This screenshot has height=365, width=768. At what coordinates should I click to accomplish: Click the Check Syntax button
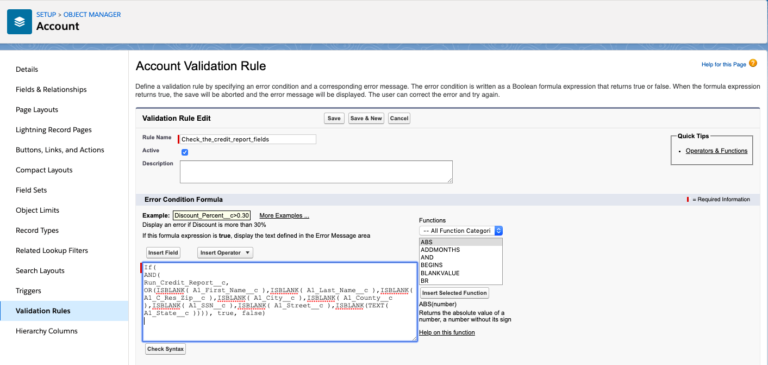(166, 349)
